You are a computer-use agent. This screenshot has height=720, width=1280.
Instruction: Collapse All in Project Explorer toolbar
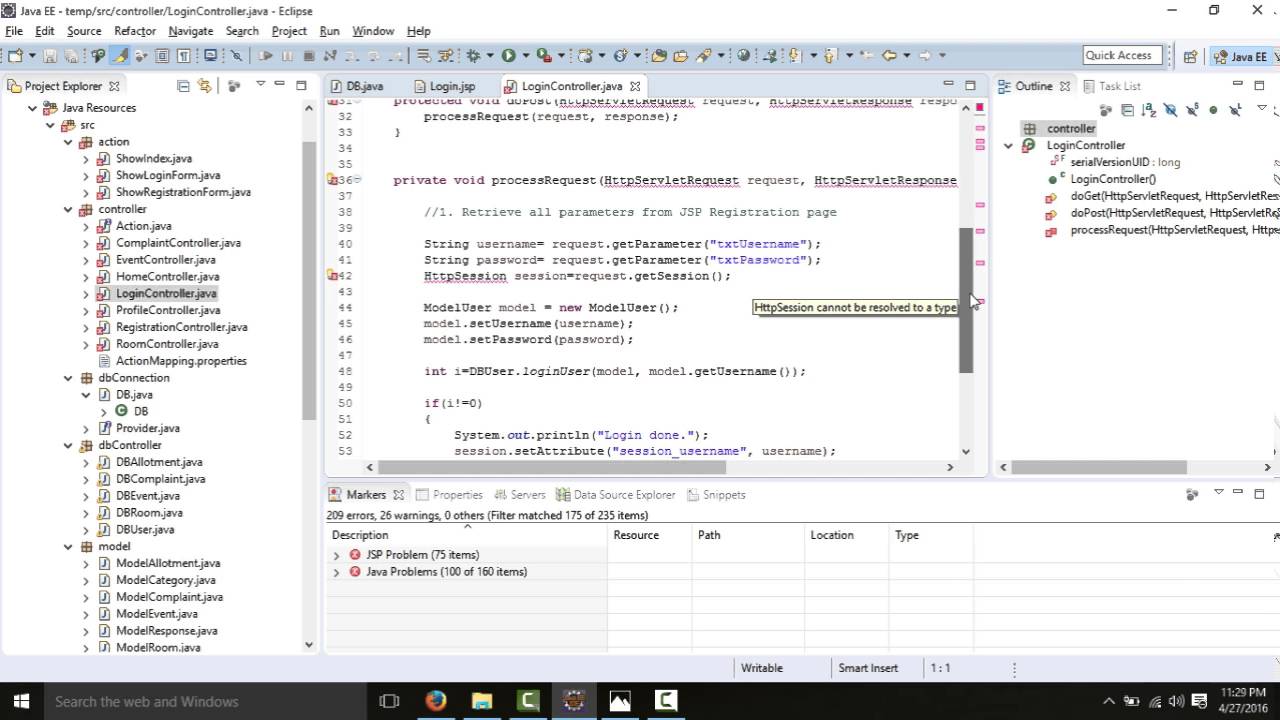click(183, 86)
